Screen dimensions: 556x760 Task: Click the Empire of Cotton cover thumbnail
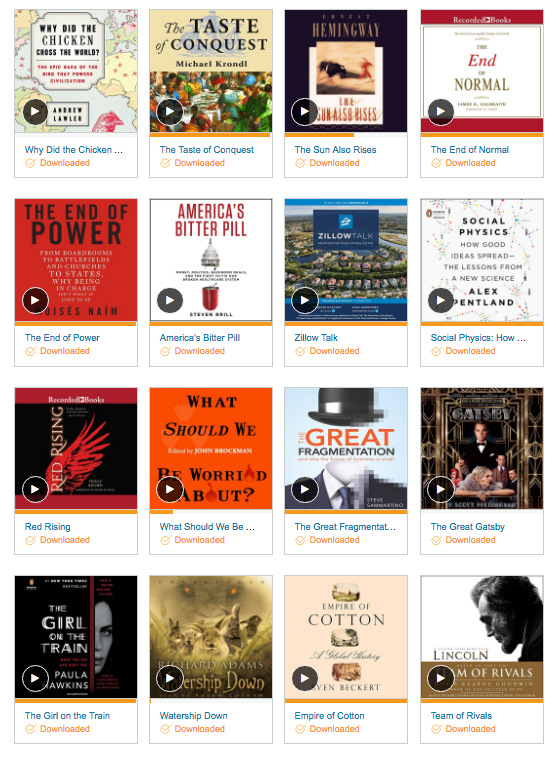tap(346, 637)
